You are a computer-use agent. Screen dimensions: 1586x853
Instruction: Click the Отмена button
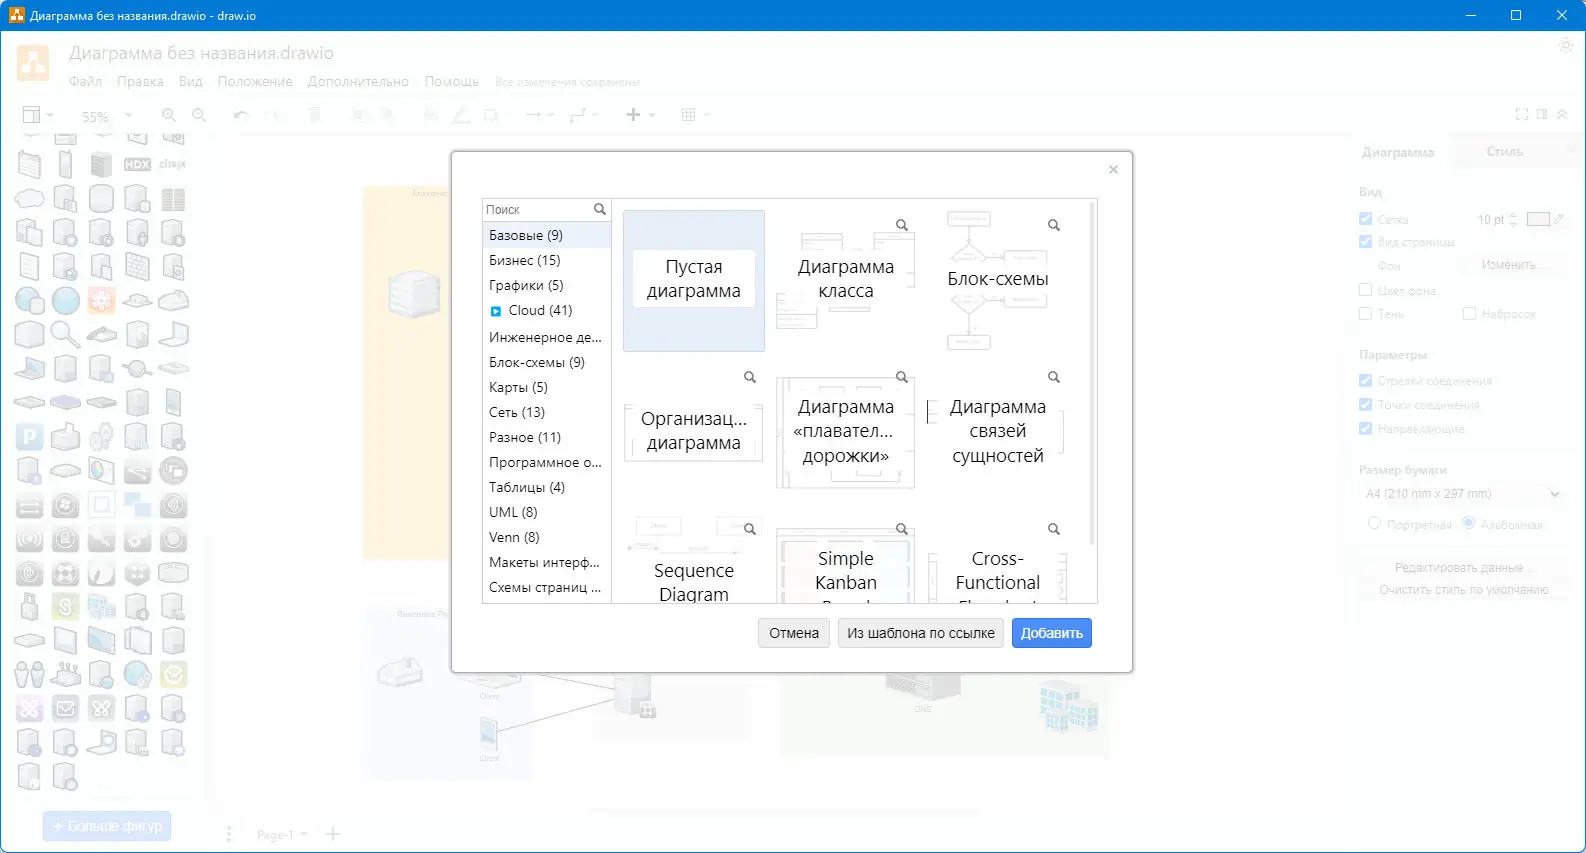click(x=794, y=633)
